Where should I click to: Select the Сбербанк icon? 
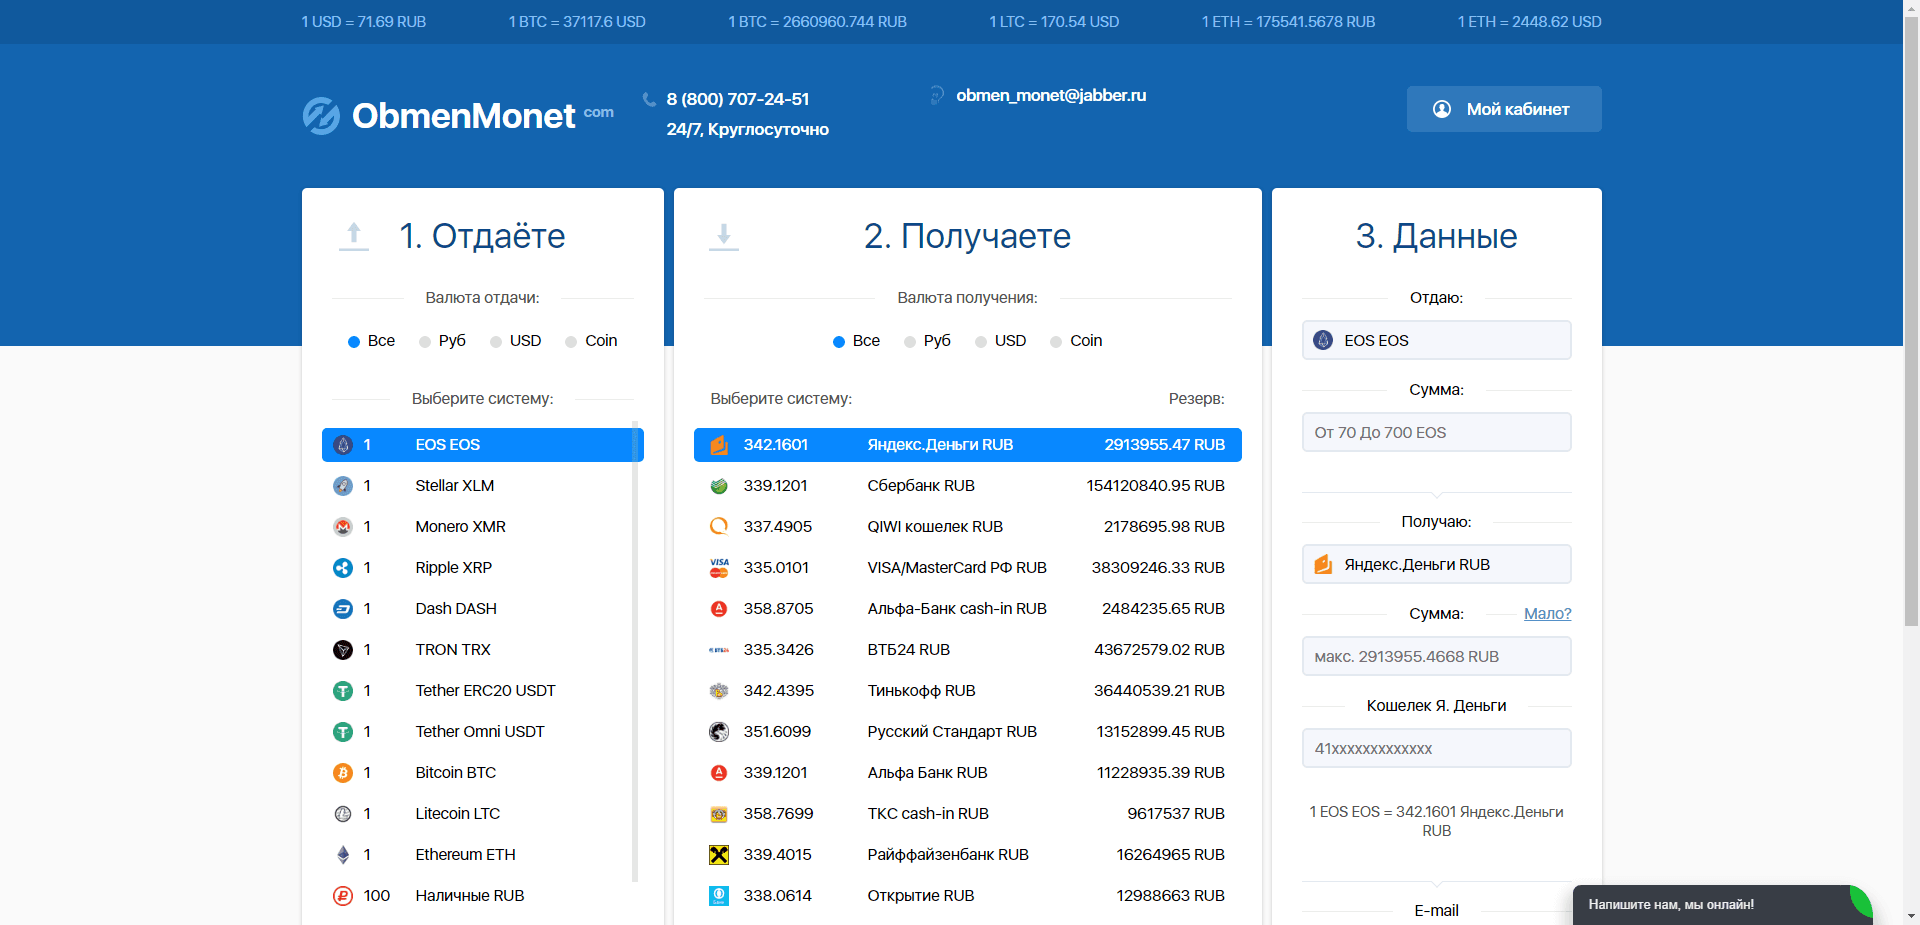pos(718,485)
